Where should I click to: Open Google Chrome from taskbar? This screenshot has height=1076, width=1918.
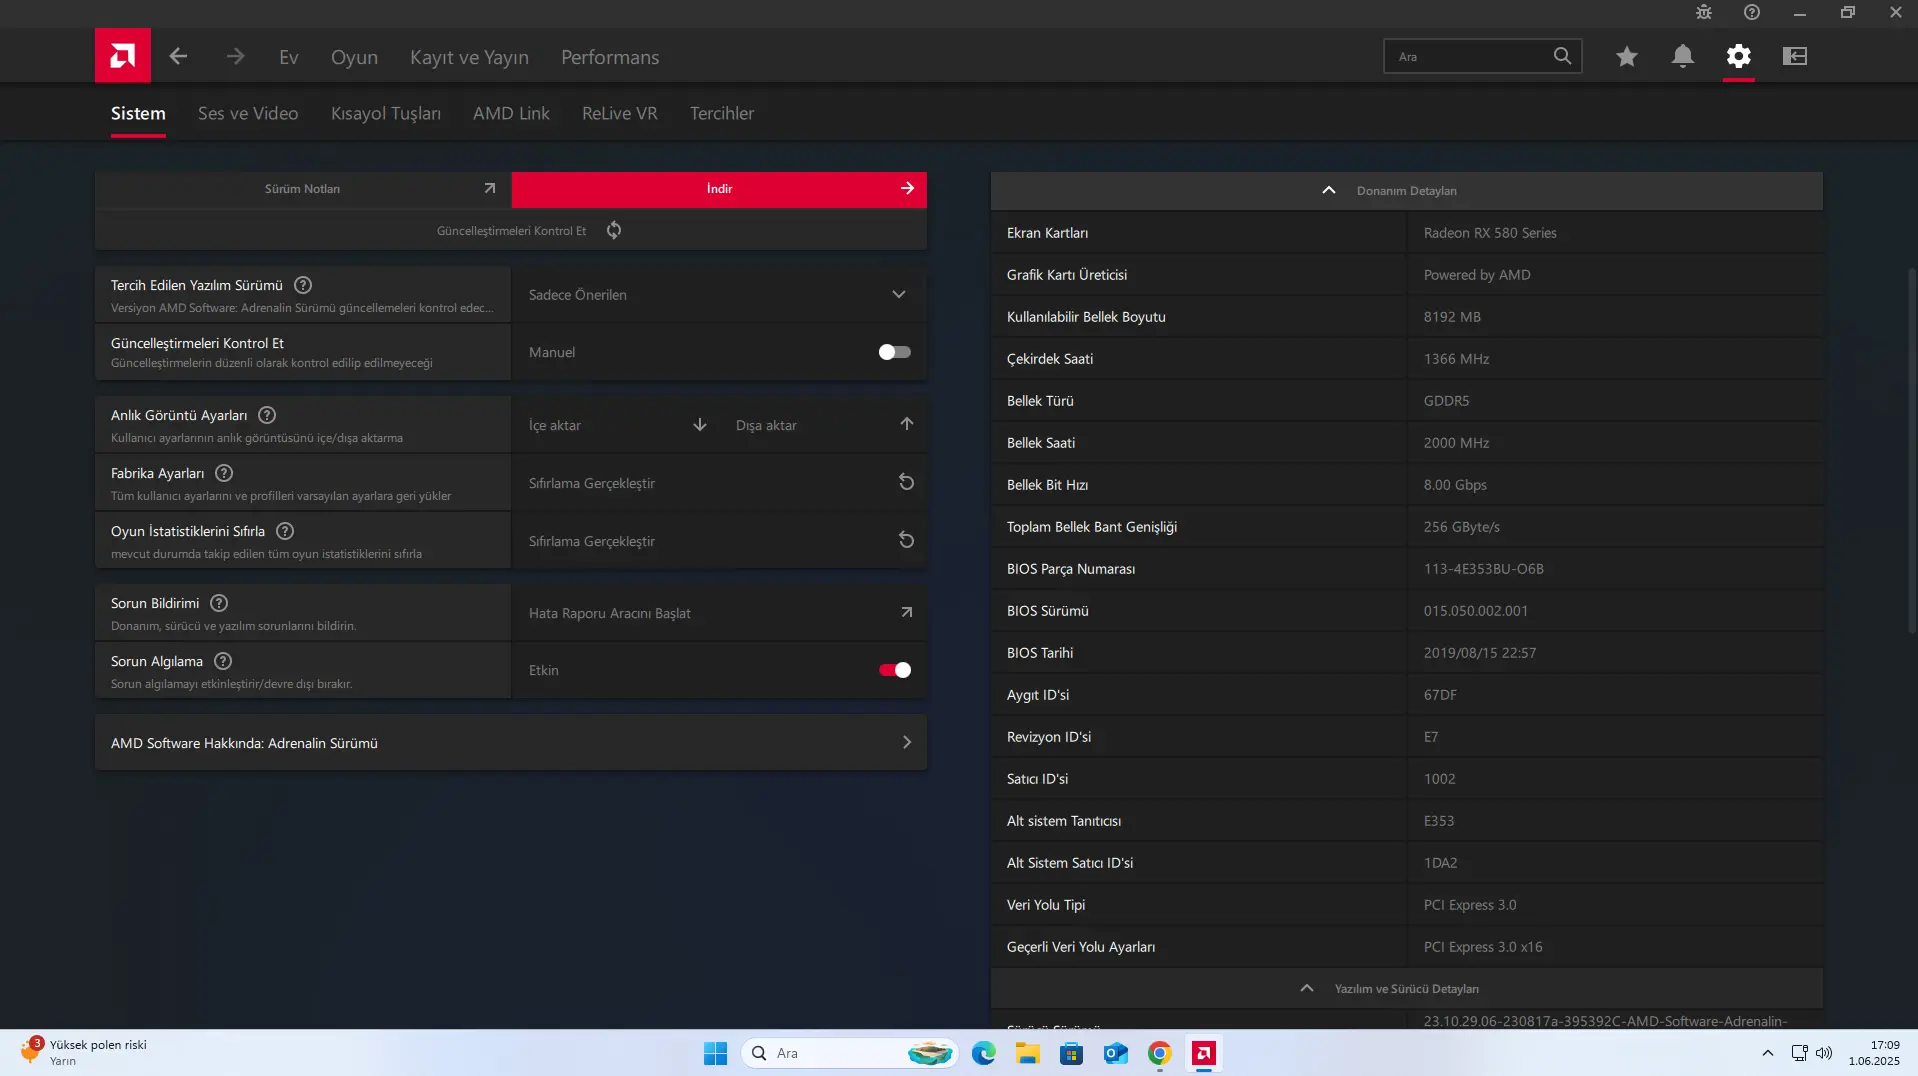click(1160, 1053)
